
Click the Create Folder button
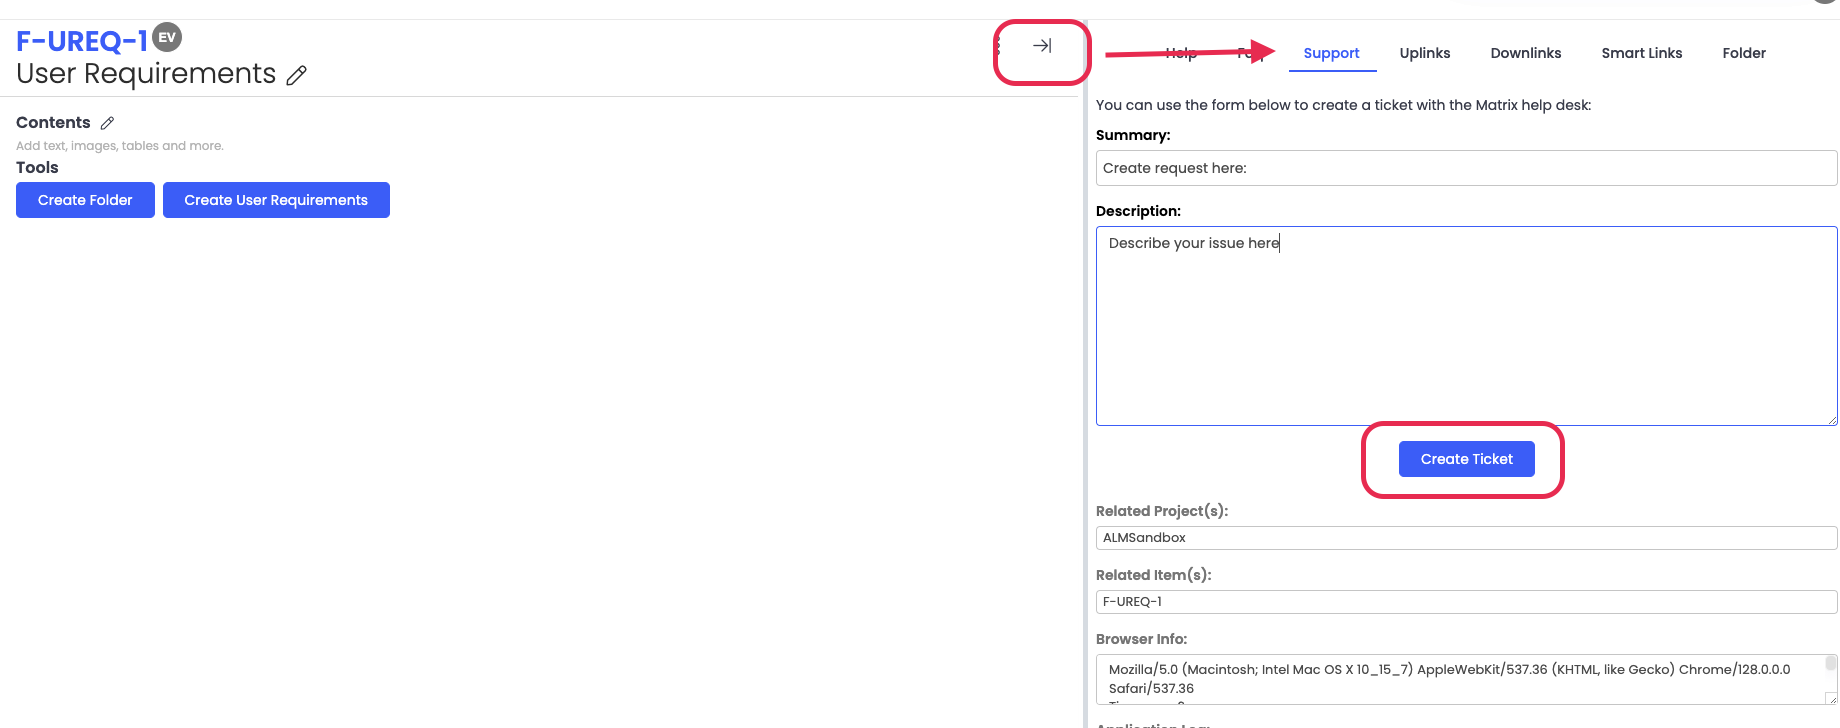click(x=85, y=200)
